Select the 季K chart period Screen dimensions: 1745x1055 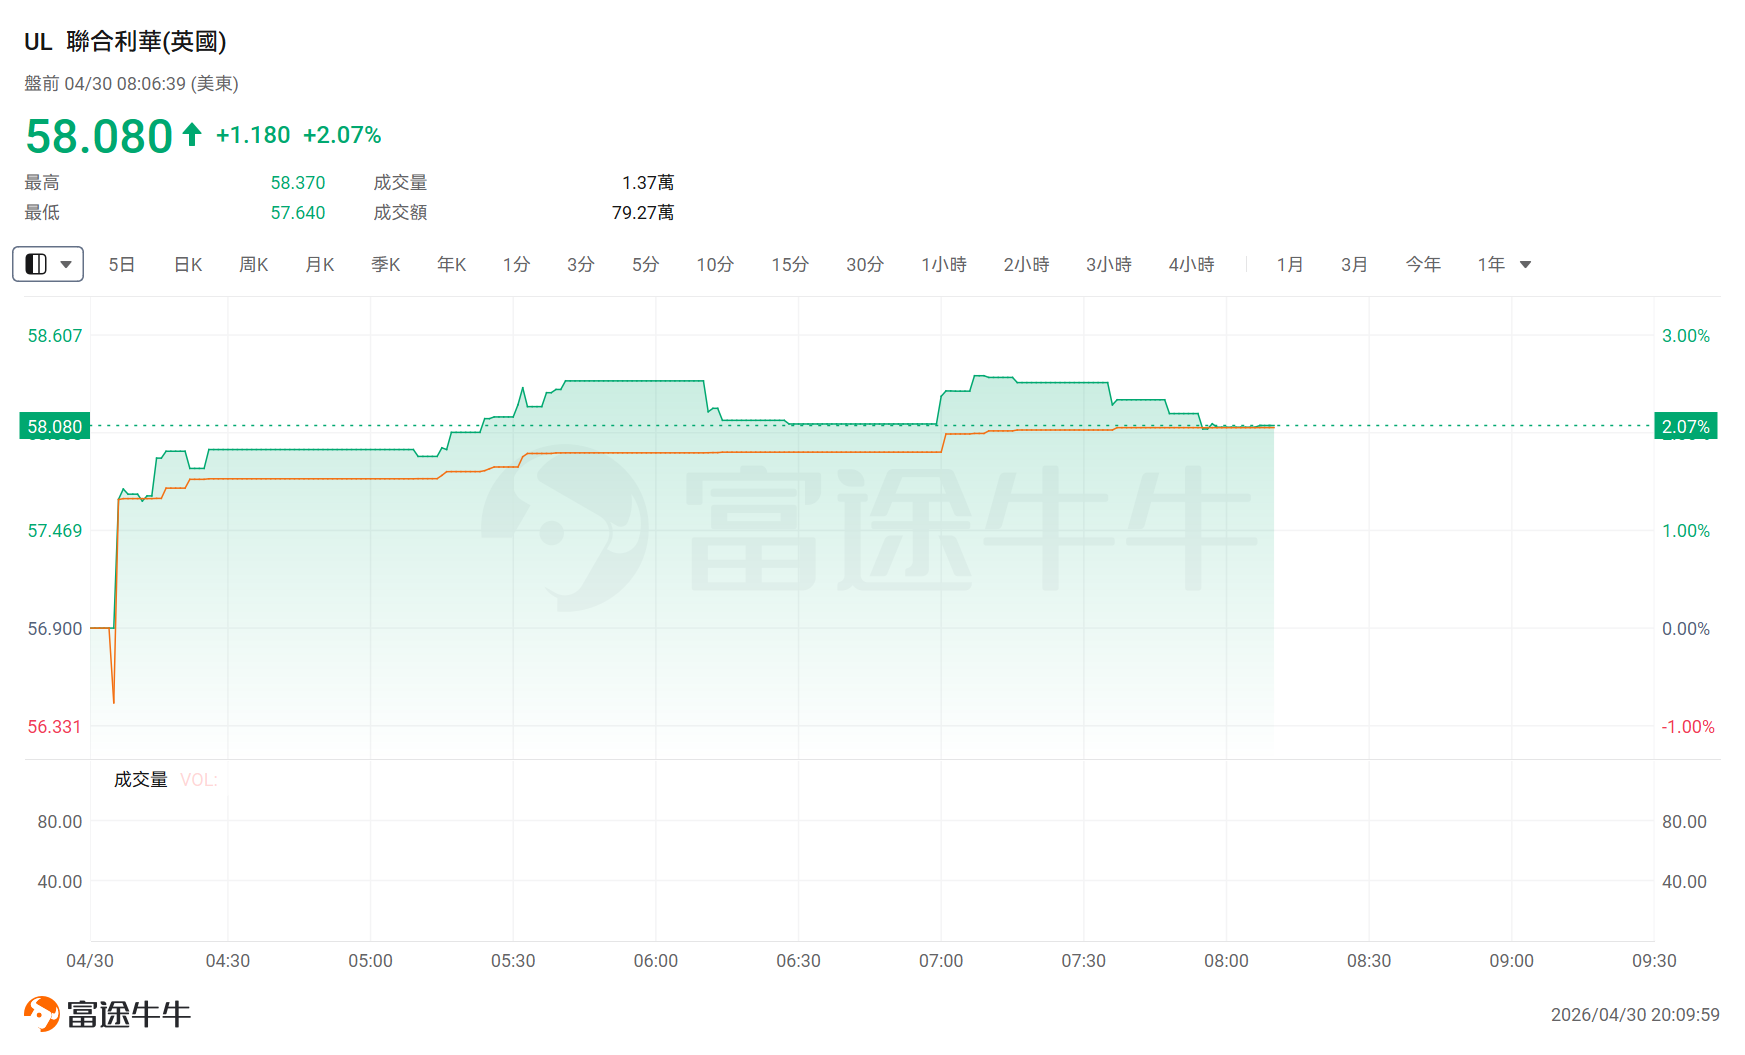[386, 265]
